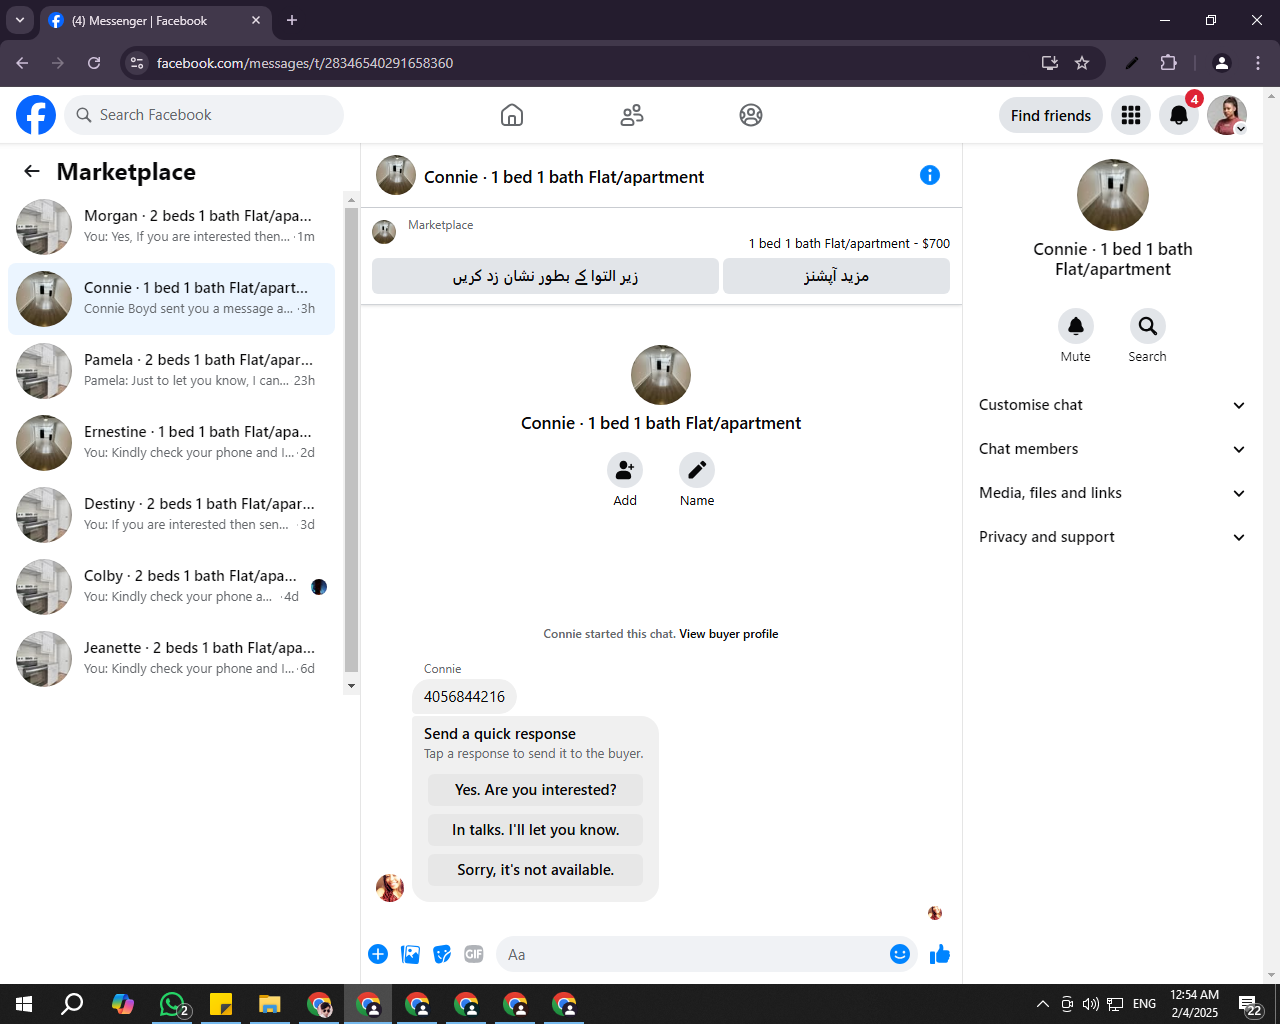Open a new browser tab
Image resolution: width=1280 pixels, height=1024 pixels.
pyautogui.click(x=292, y=20)
